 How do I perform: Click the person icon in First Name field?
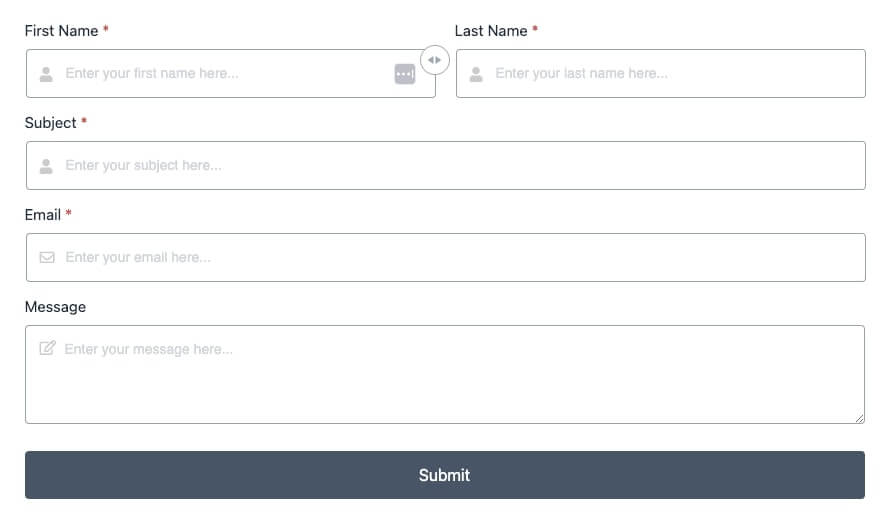[46, 74]
